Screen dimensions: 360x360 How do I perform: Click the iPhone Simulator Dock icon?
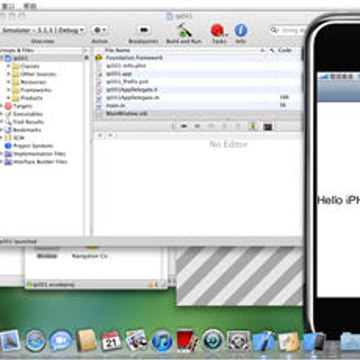[x=315, y=341]
